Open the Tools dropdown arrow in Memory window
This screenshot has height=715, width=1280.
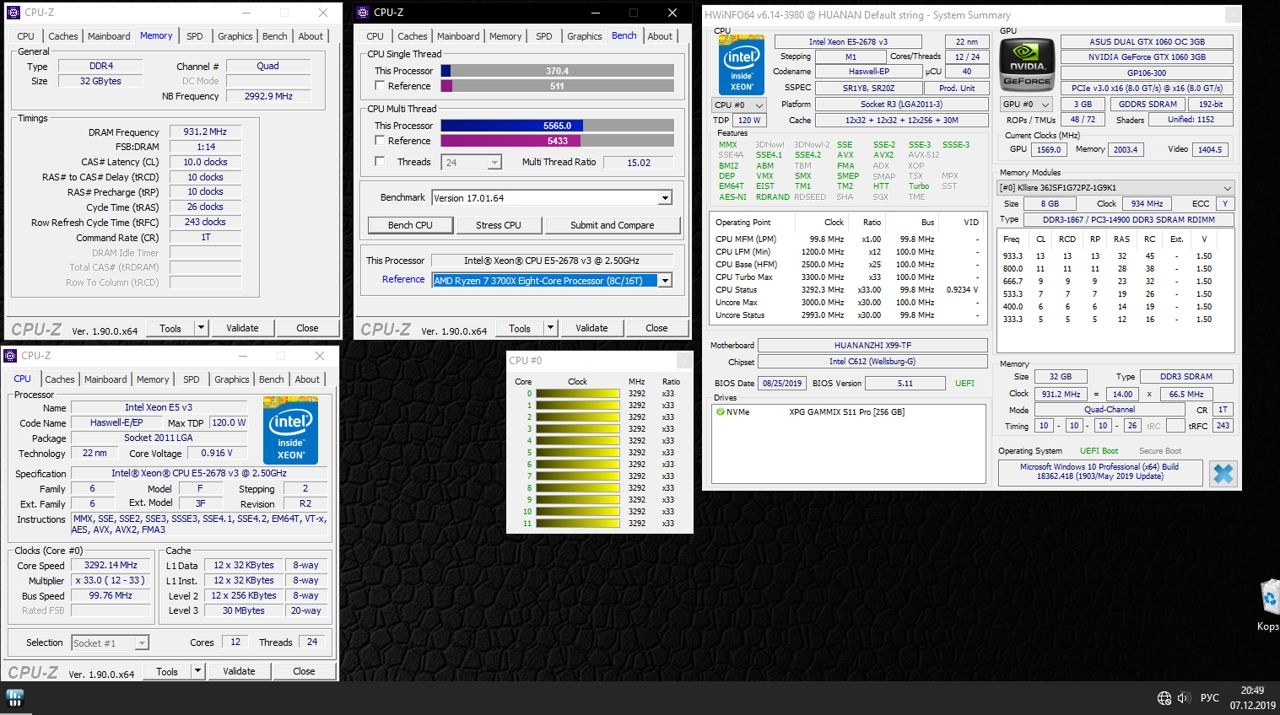pos(200,328)
